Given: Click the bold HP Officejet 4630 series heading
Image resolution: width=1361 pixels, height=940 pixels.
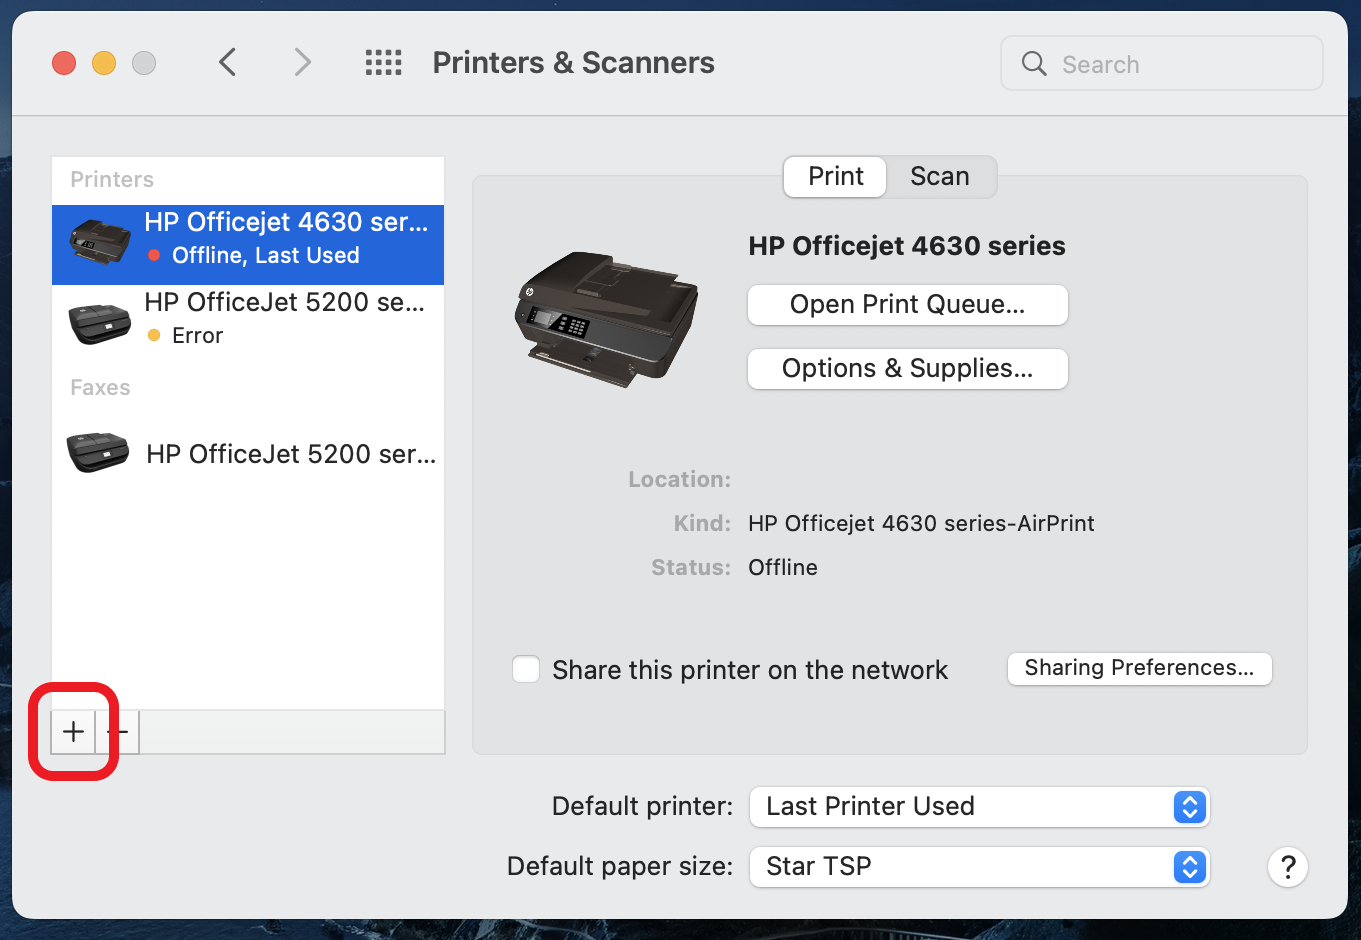Looking at the screenshot, I should [907, 246].
